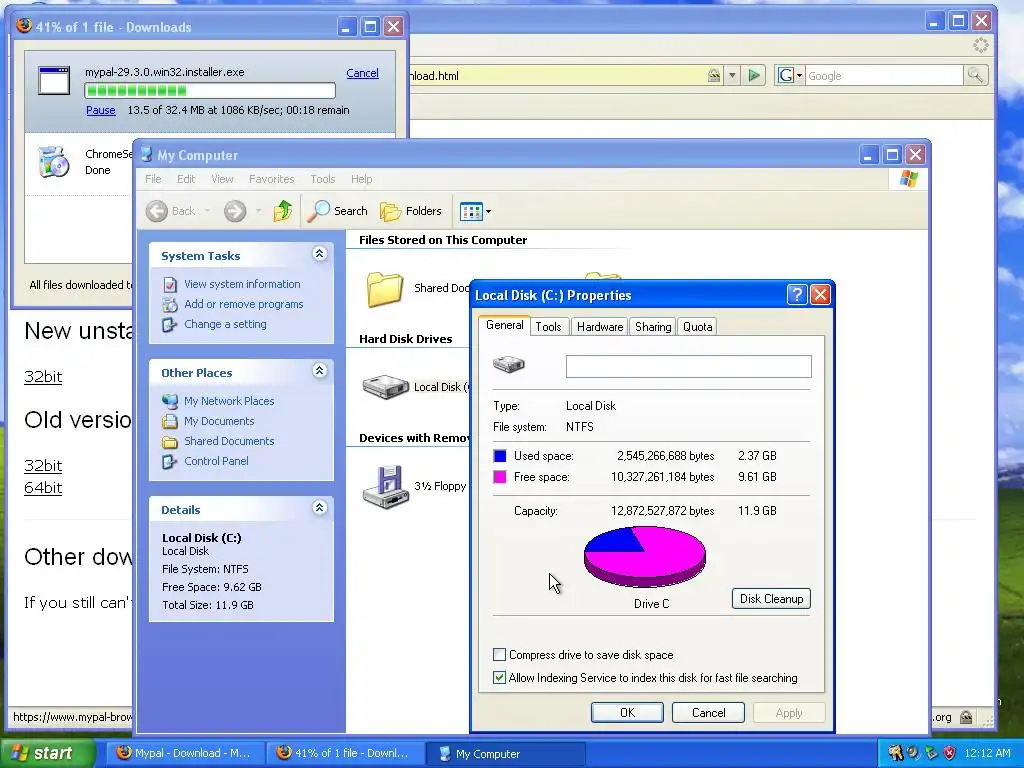Switch to the Quota tab

point(697,327)
